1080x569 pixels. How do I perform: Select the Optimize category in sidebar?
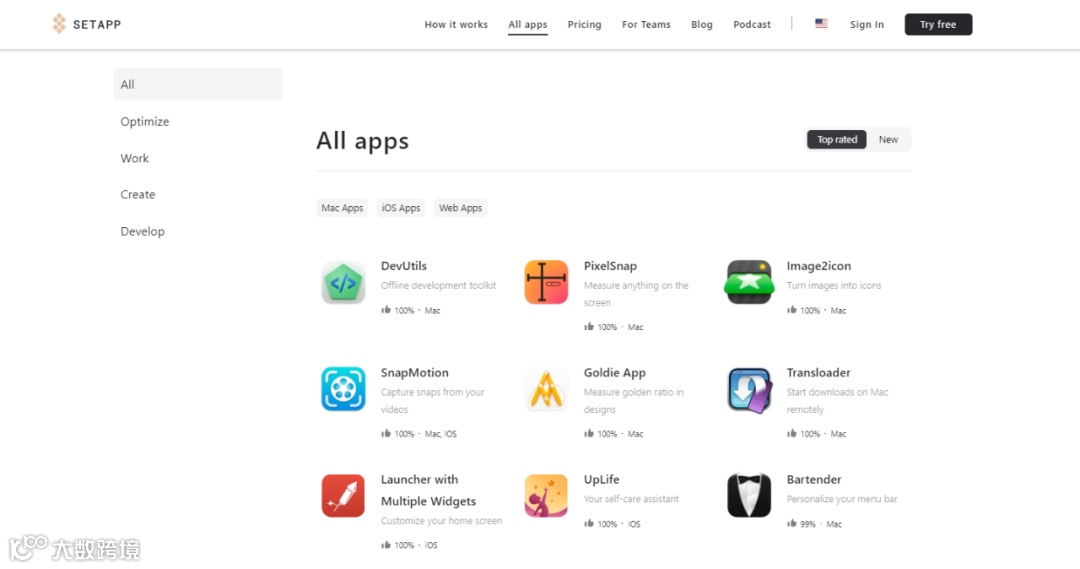point(145,121)
